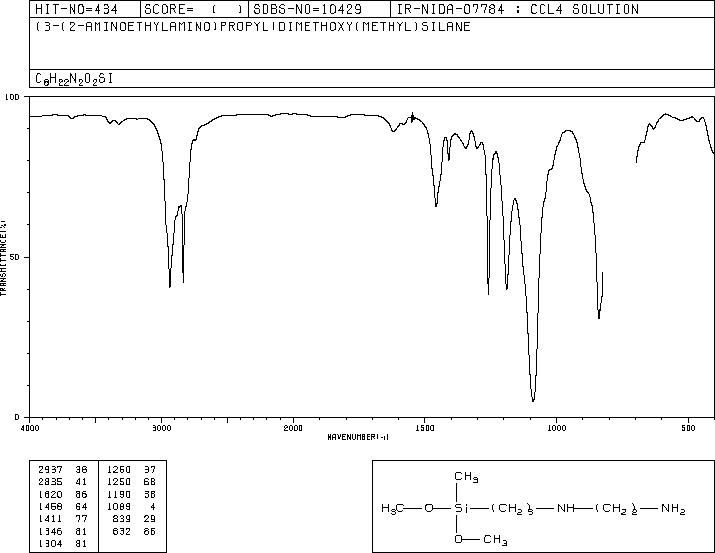715x553 pixels.
Task: Click transmittance 68 beside 1250
Action: pos(150,482)
